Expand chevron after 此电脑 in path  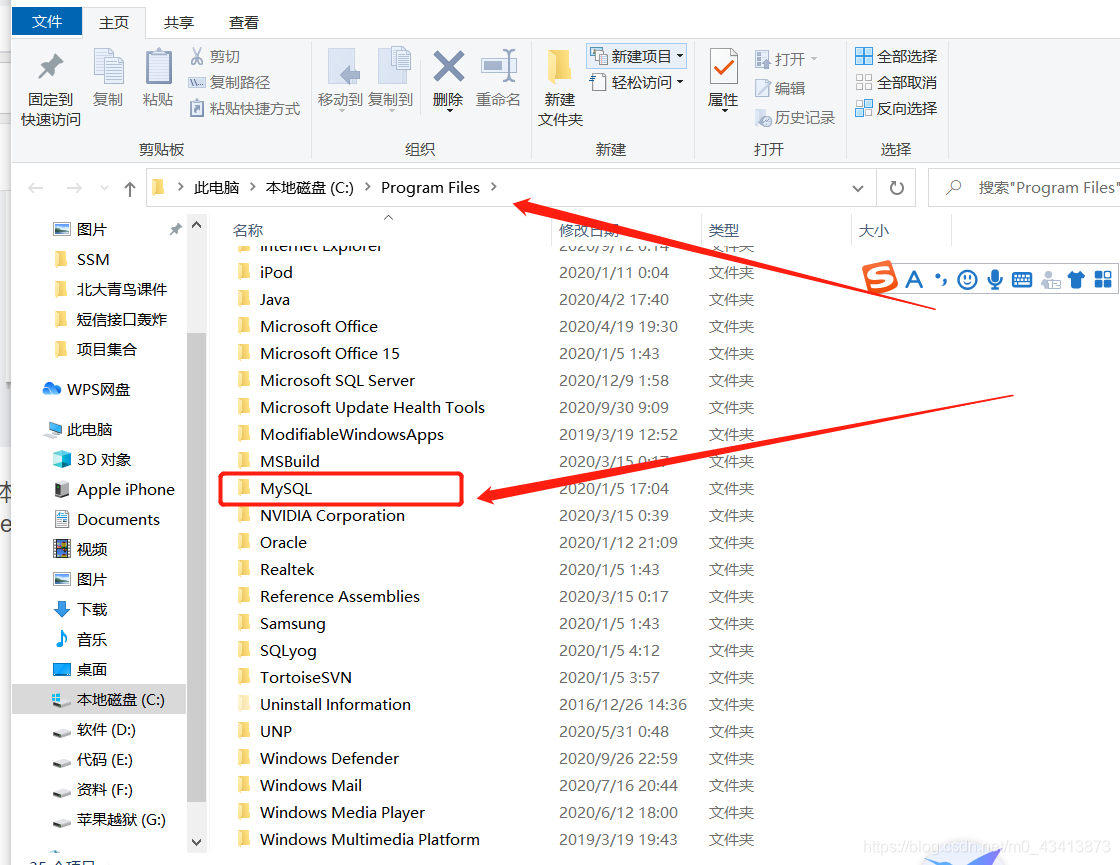(252, 187)
